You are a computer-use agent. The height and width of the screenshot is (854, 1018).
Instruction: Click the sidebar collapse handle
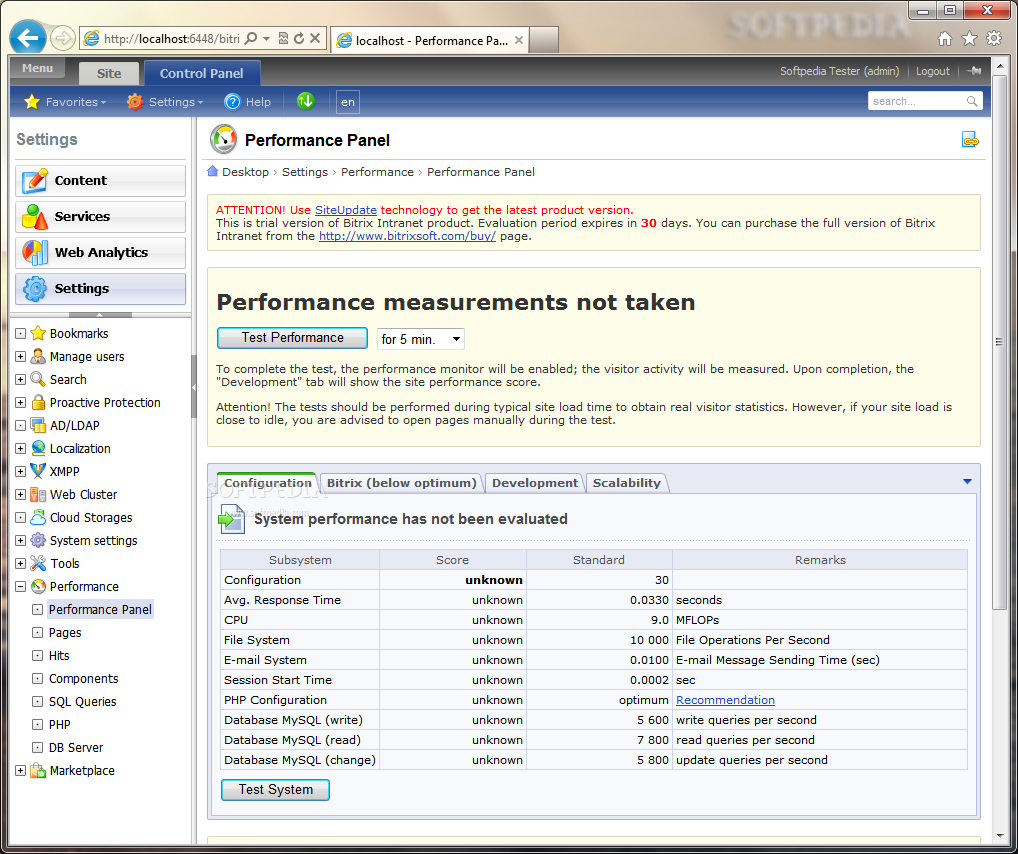click(193, 388)
